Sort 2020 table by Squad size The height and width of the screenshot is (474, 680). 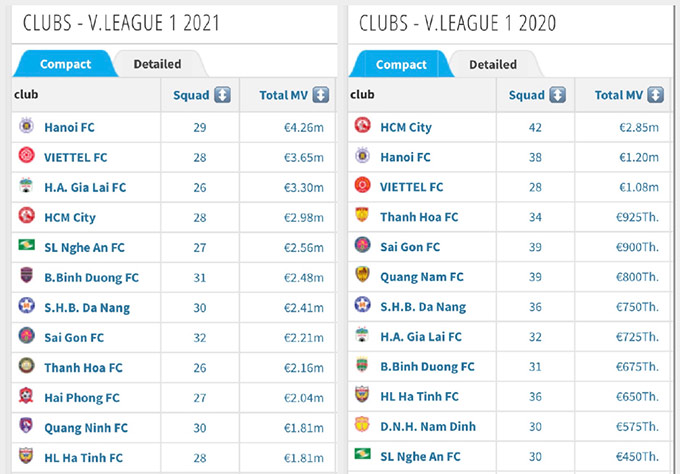point(558,95)
